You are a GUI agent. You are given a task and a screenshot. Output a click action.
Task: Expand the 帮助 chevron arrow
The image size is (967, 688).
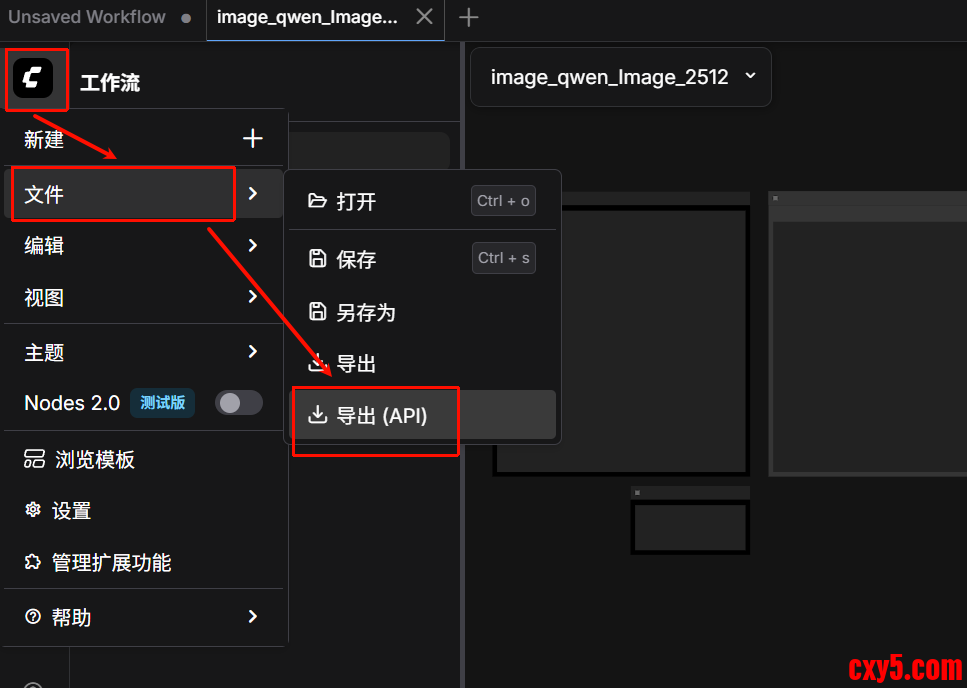tap(253, 616)
